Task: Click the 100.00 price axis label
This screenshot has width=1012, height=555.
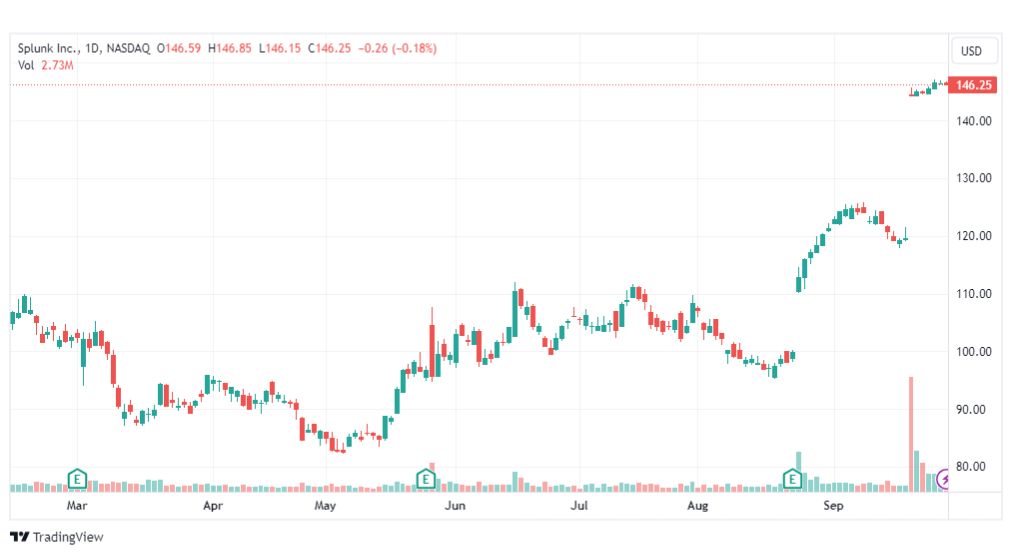Action: 974,352
